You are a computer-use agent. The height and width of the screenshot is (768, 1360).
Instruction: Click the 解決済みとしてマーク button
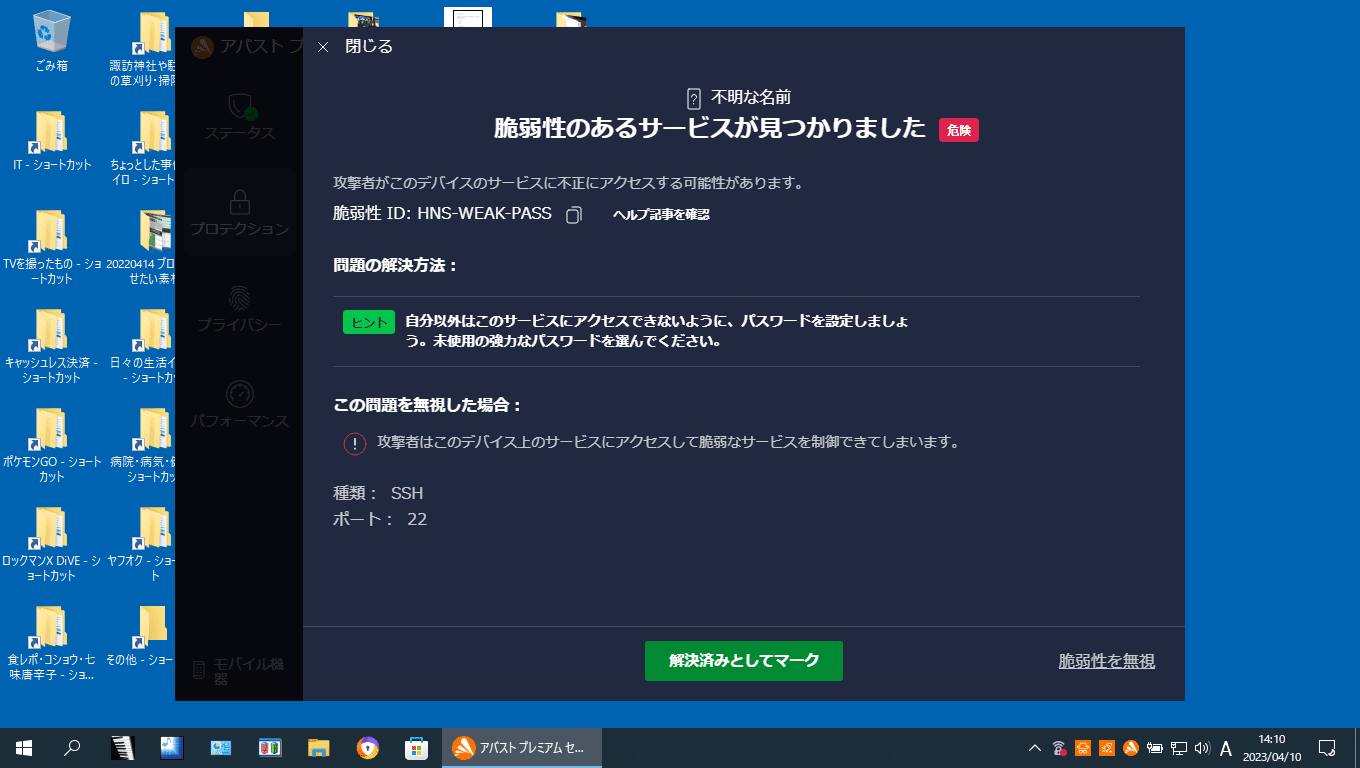tap(744, 661)
